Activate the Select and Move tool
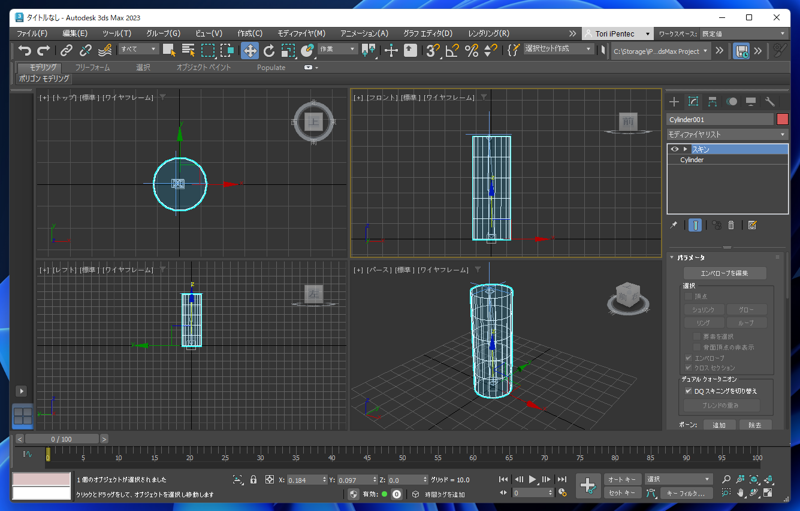 coord(249,50)
